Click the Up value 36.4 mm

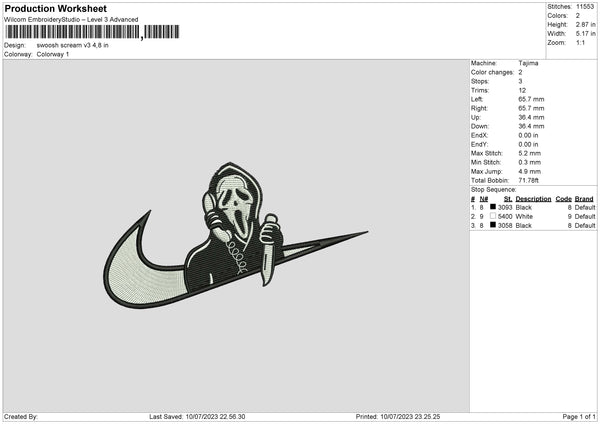coord(531,117)
